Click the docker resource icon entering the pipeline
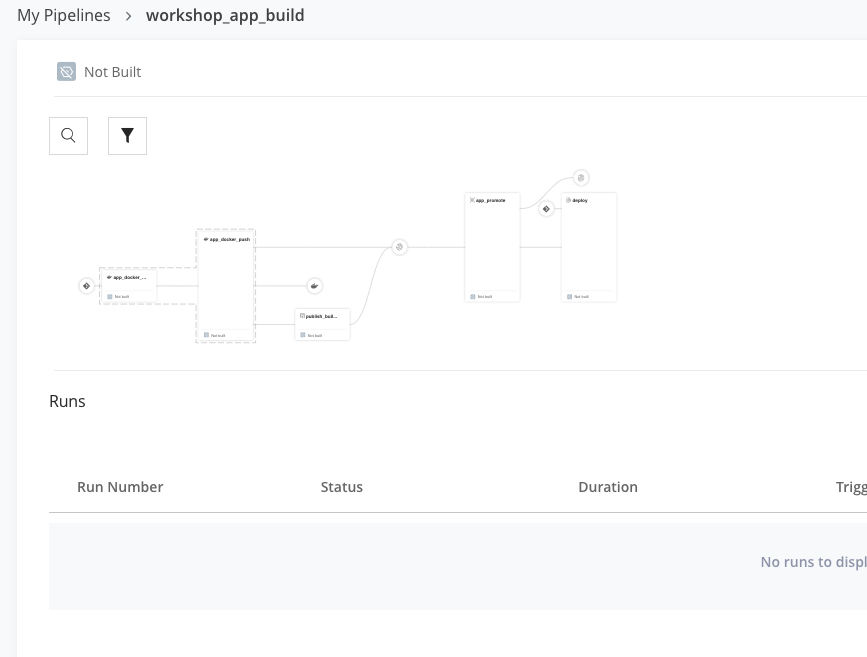The image size is (867, 657). (86, 285)
